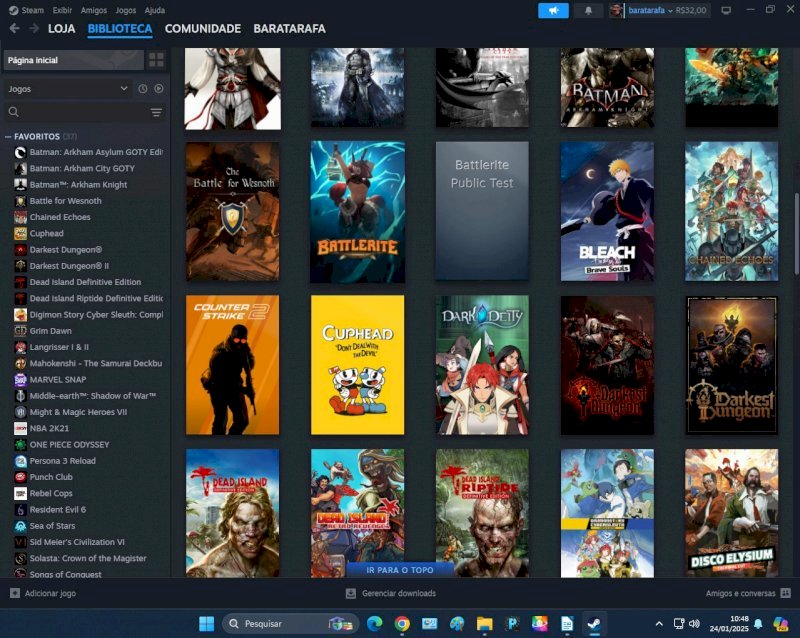Screen dimensions: 800x638
Task: Open Counter-Strike 2 cover
Action: click(x=233, y=365)
